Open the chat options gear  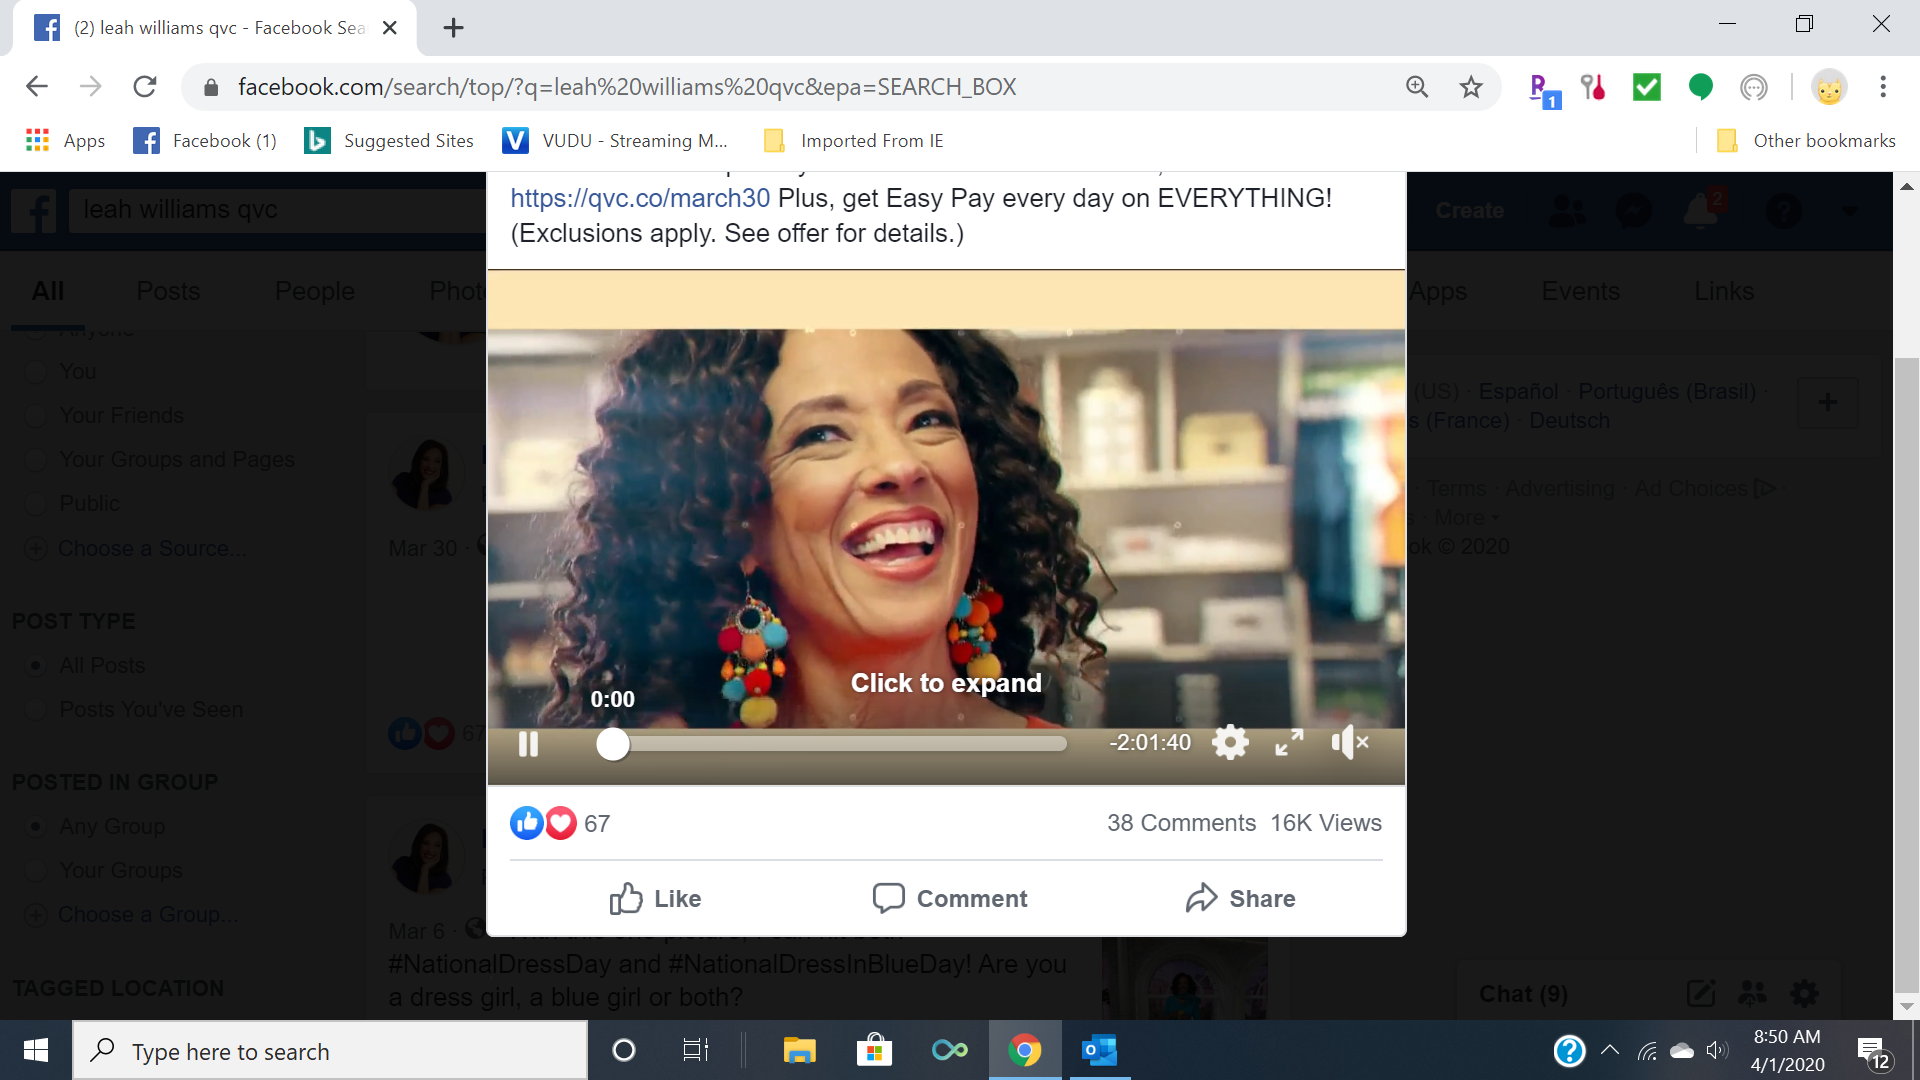1804,993
